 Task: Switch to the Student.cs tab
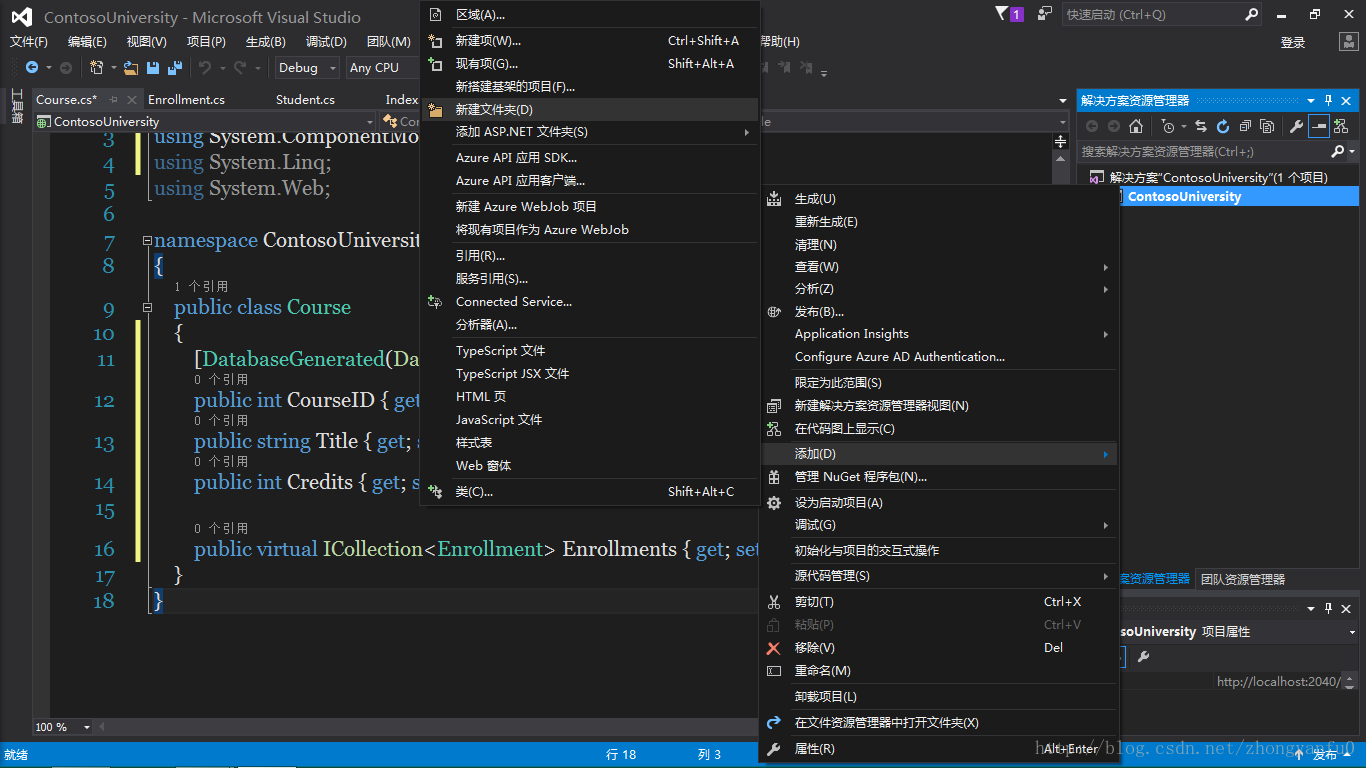point(305,99)
